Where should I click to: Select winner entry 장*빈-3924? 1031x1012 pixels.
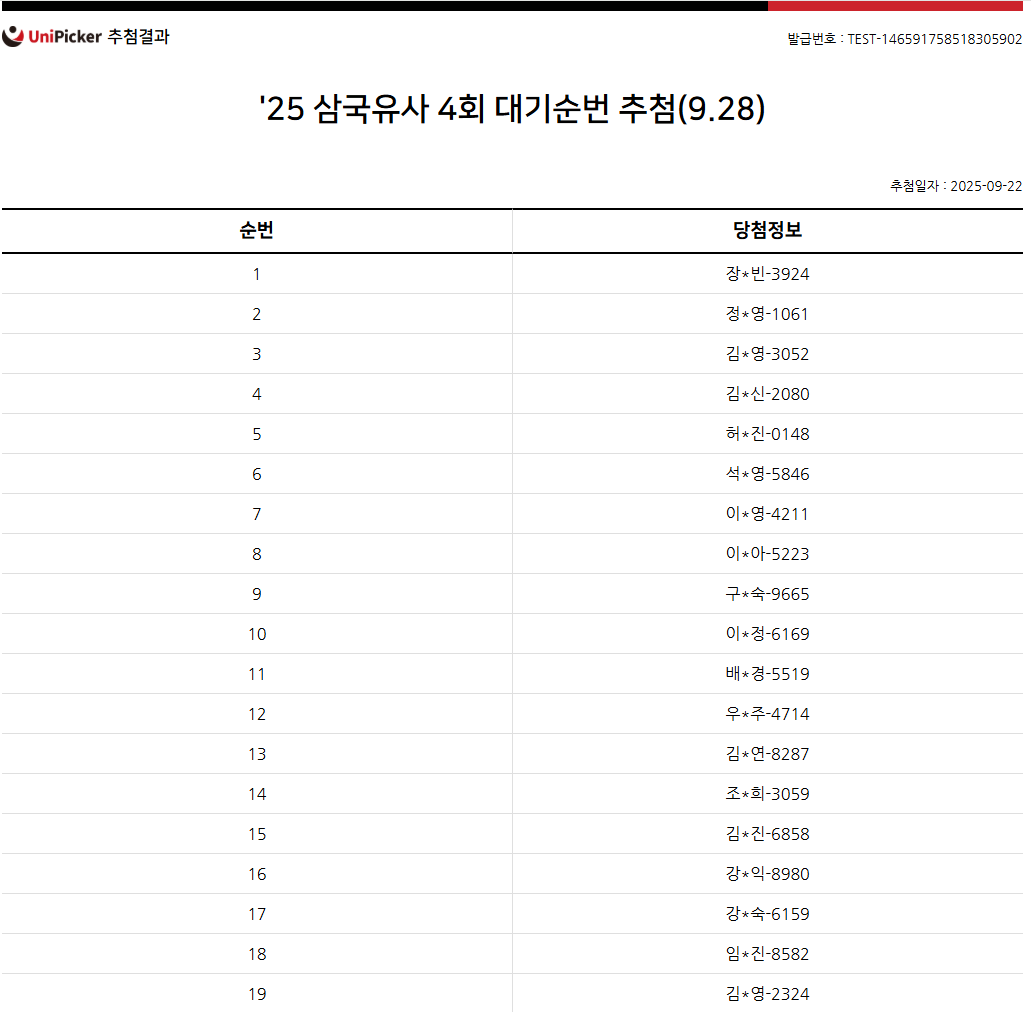coord(767,274)
